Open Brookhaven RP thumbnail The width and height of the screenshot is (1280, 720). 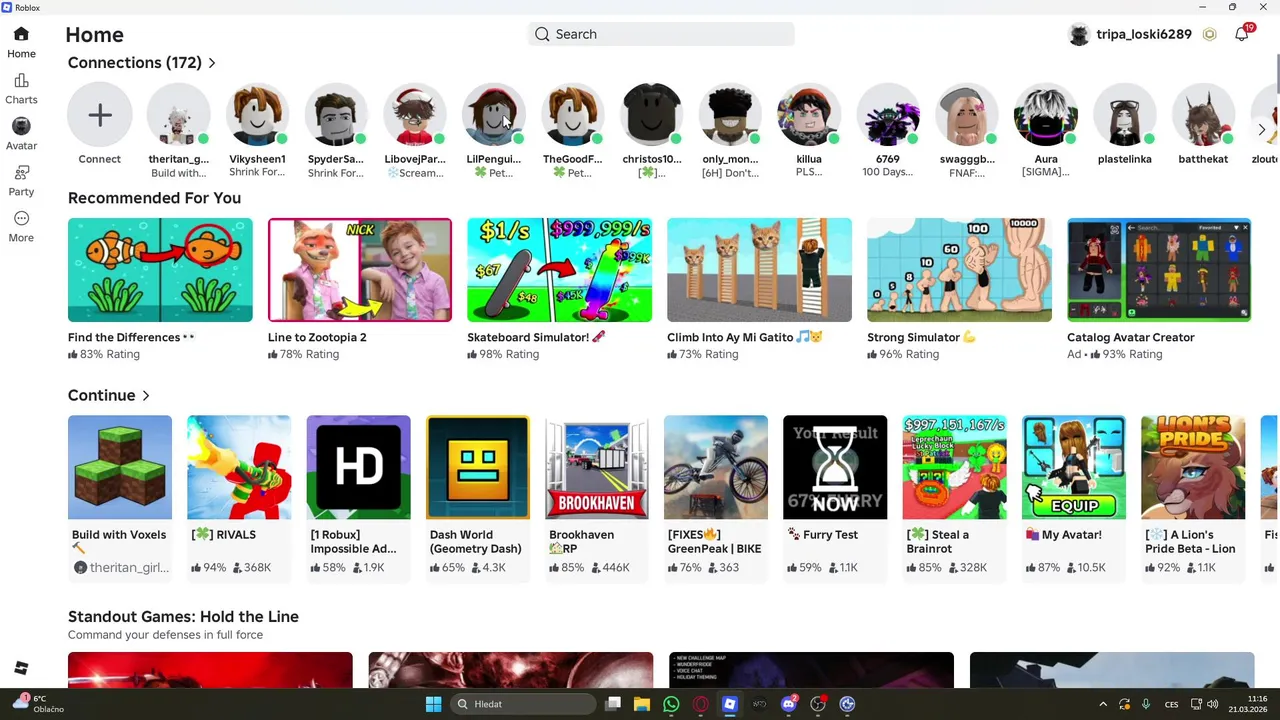(597, 467)
